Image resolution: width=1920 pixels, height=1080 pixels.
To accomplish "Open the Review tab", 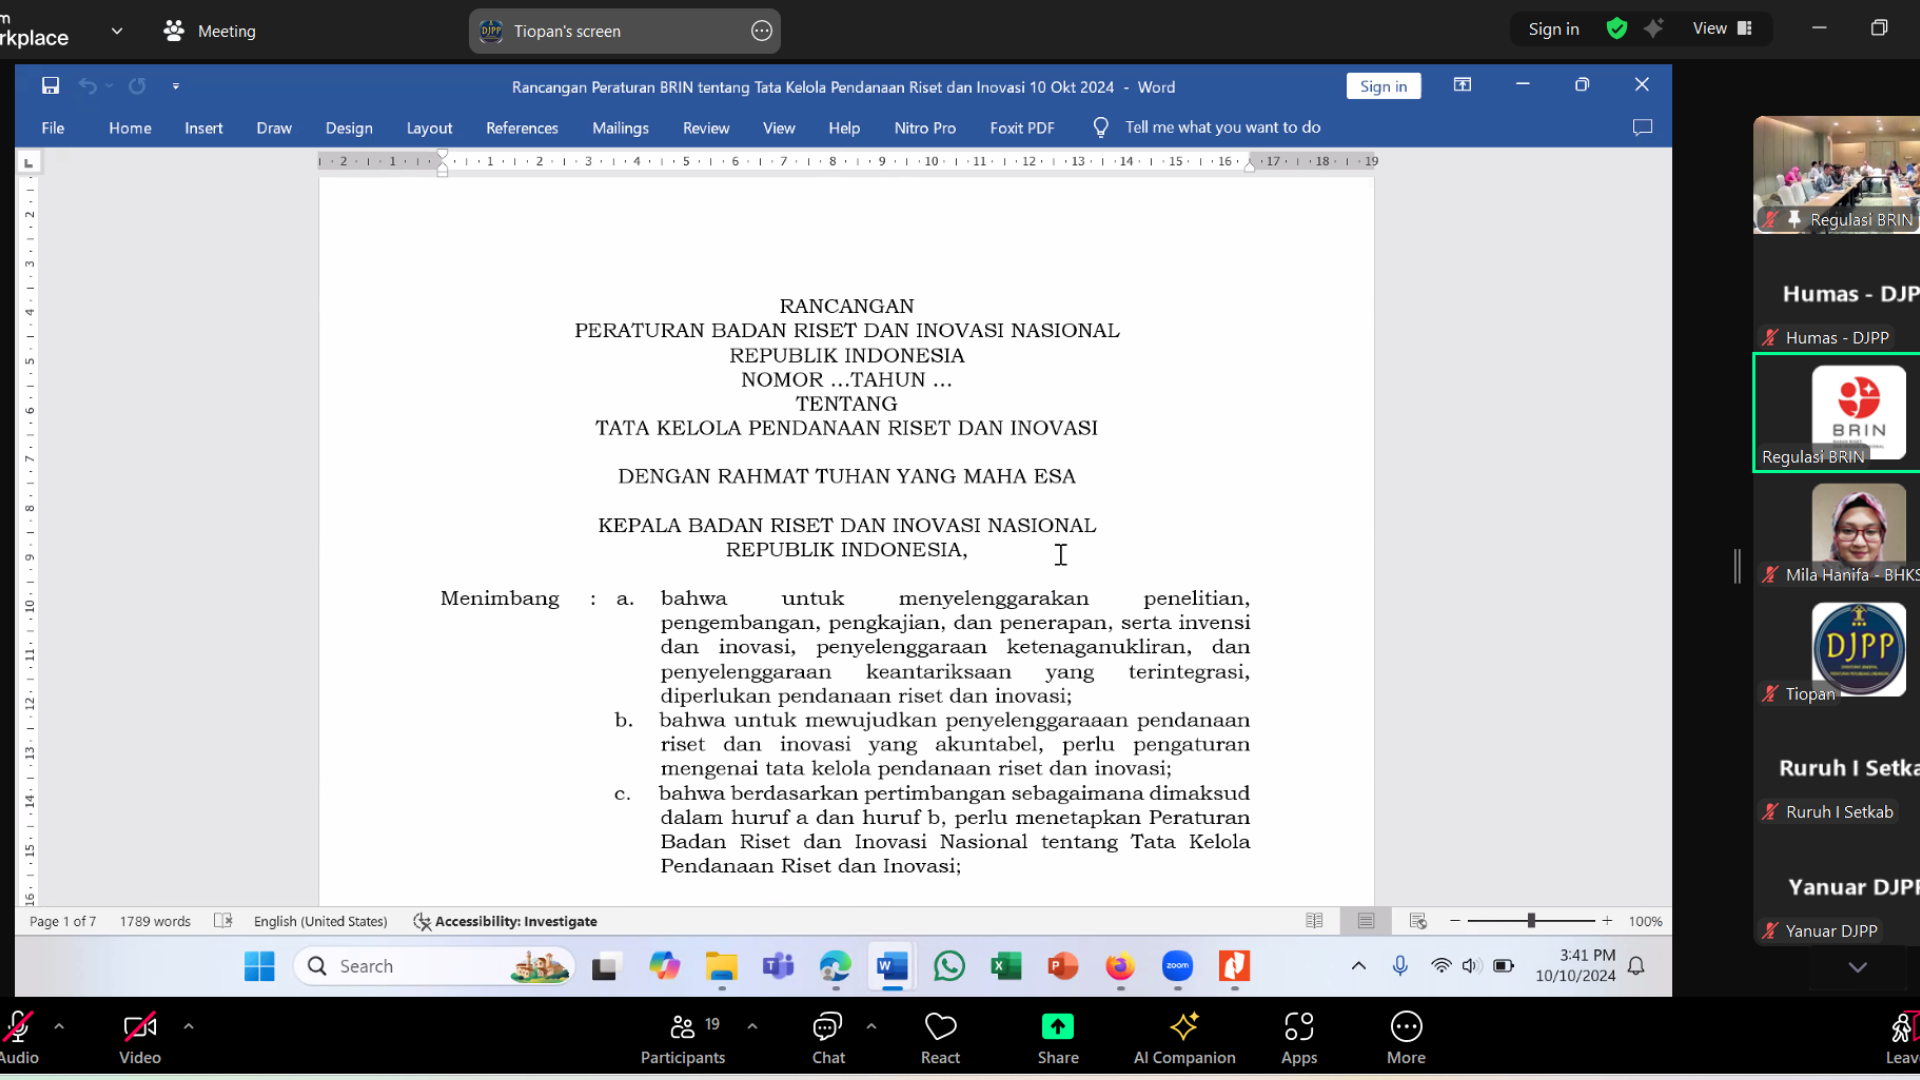I will point(706,128).
